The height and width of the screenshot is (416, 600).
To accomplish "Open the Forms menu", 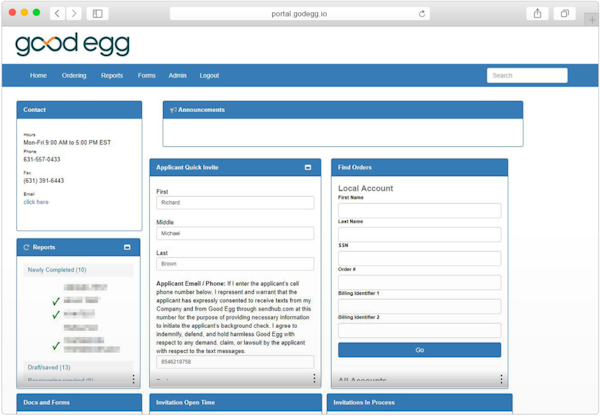I will coord(147,75).
